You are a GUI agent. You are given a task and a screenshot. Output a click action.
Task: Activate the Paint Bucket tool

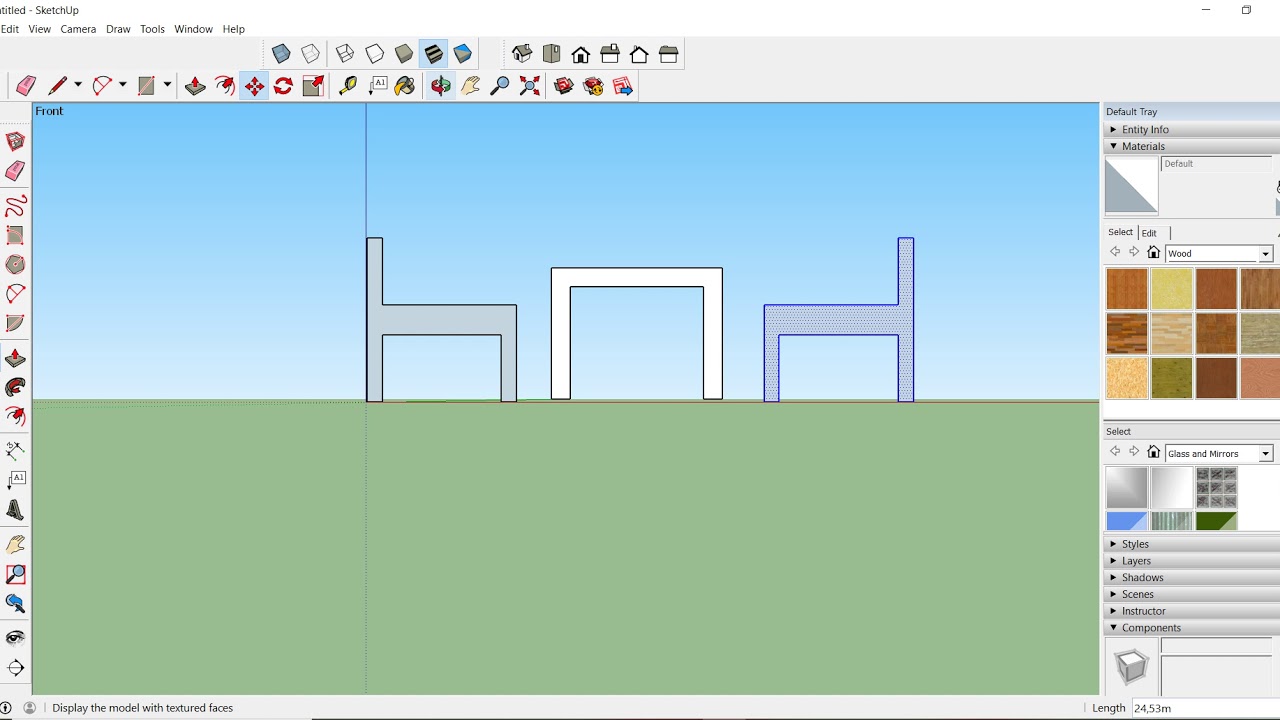pos(405,86)
